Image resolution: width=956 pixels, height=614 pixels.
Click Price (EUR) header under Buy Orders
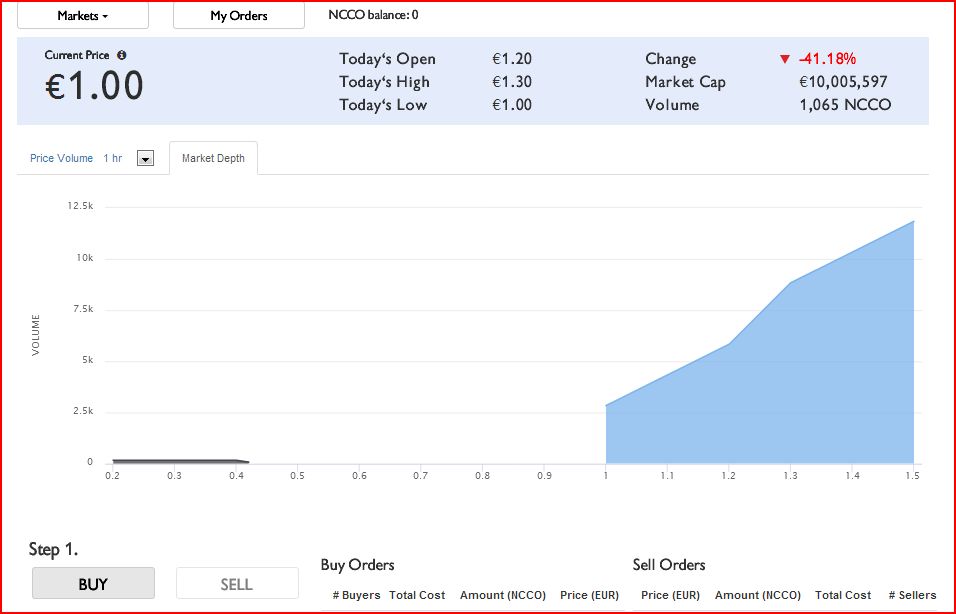[x=589, y=595]
